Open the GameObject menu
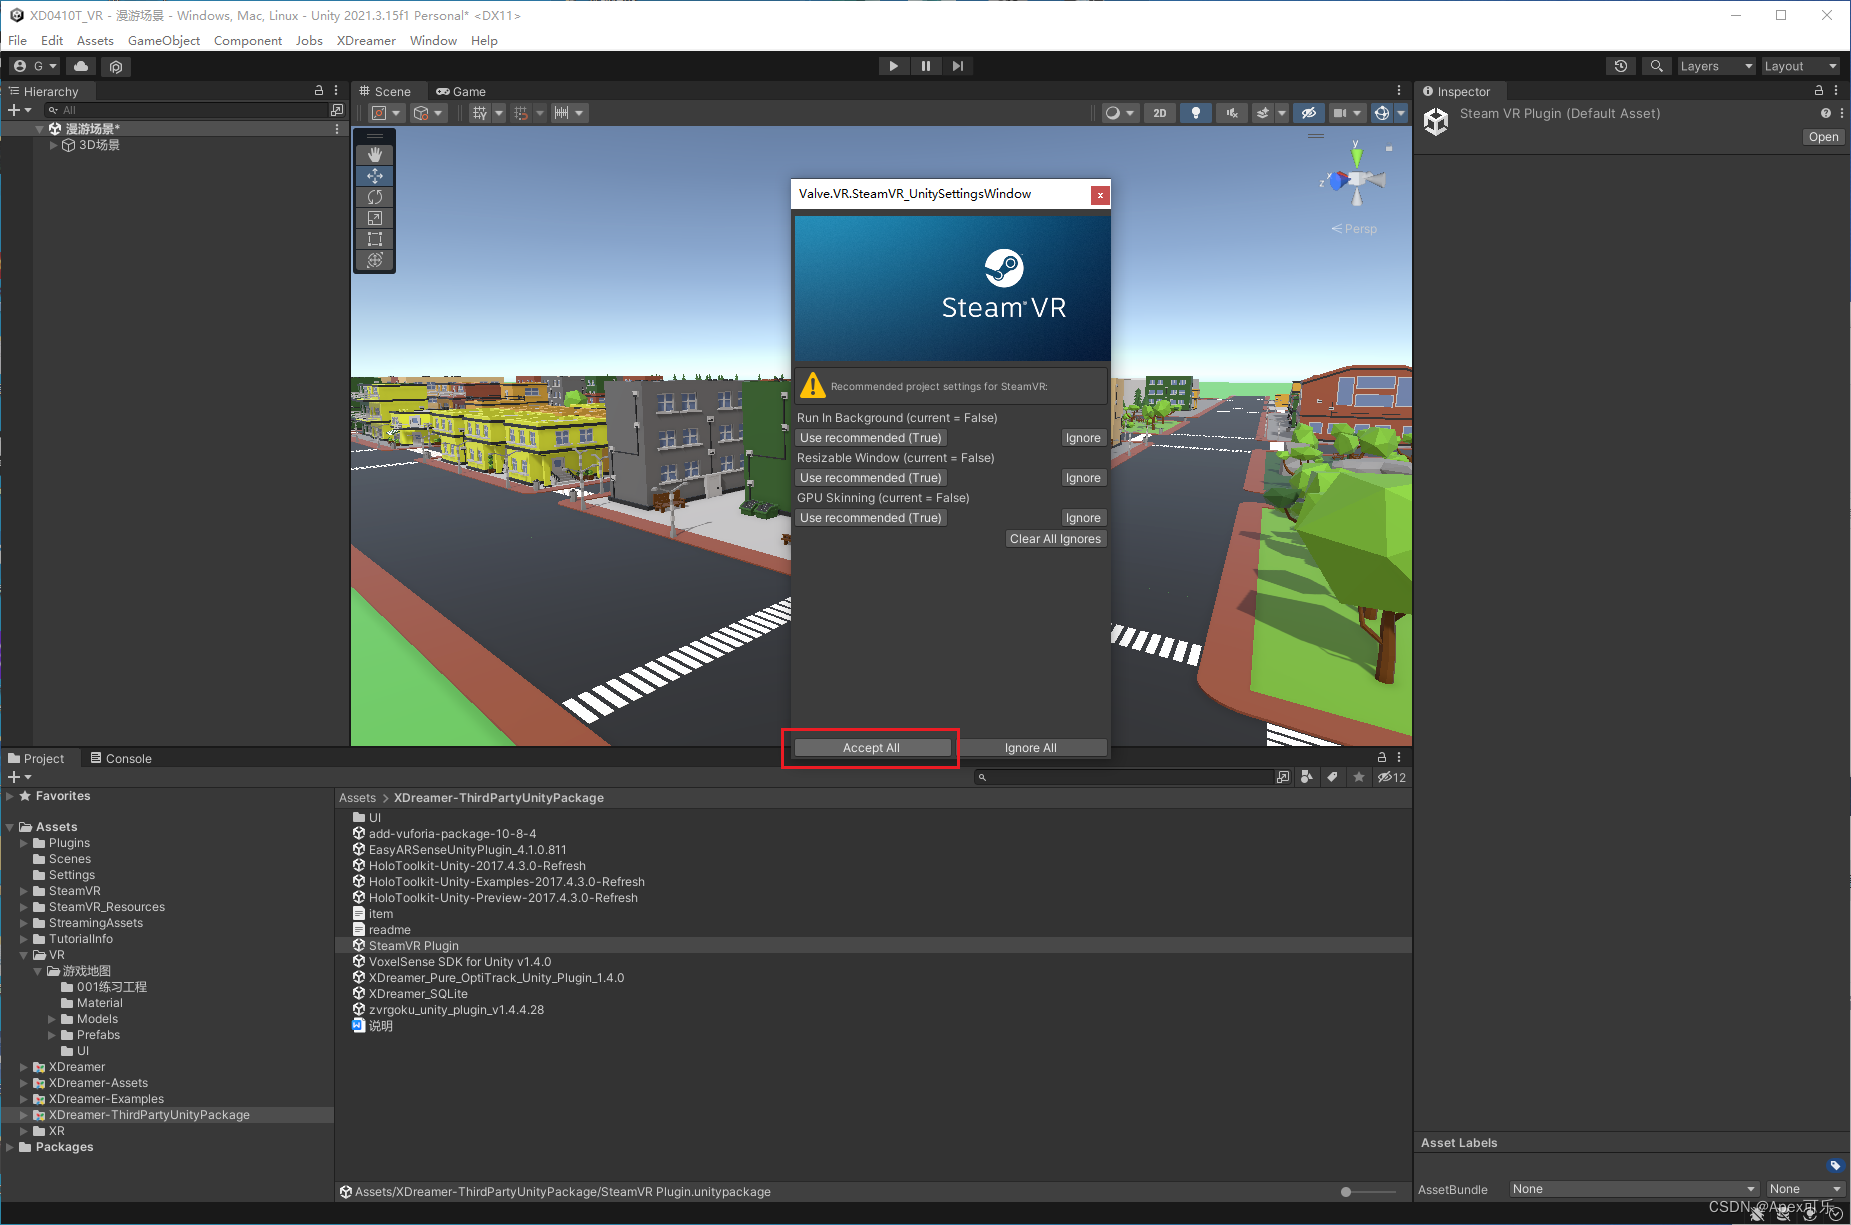This screenshot has width=1851, height=1225. (164, 41)
